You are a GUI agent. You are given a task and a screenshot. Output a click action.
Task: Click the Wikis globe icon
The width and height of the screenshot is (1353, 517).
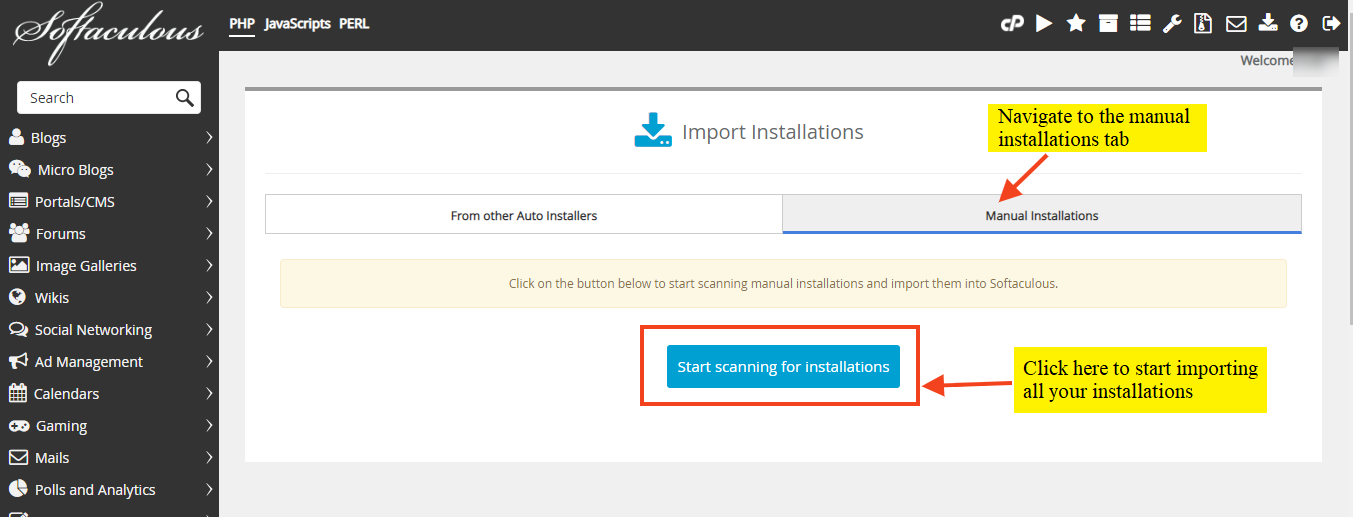coord(16,297)
